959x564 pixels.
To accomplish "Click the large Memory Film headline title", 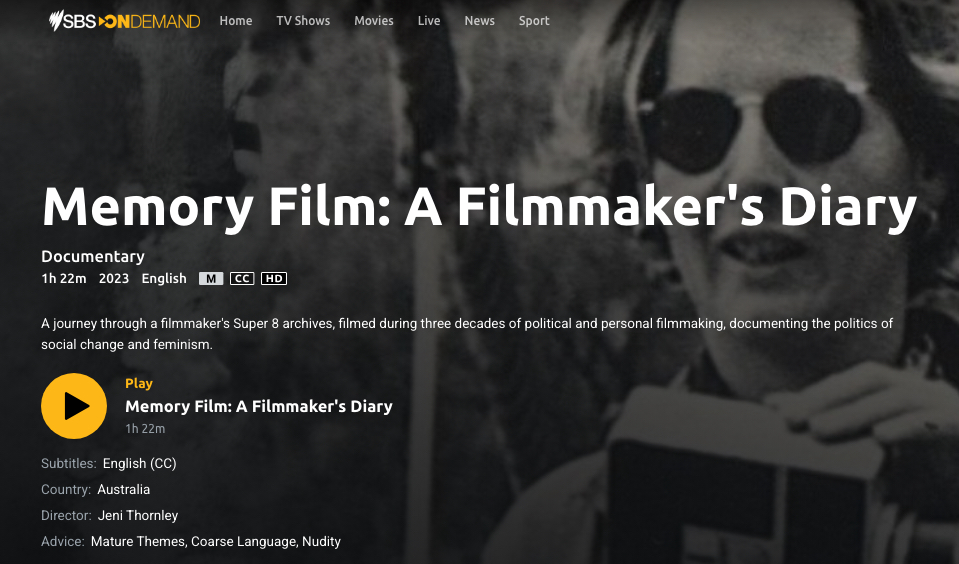I will (479, 208).
